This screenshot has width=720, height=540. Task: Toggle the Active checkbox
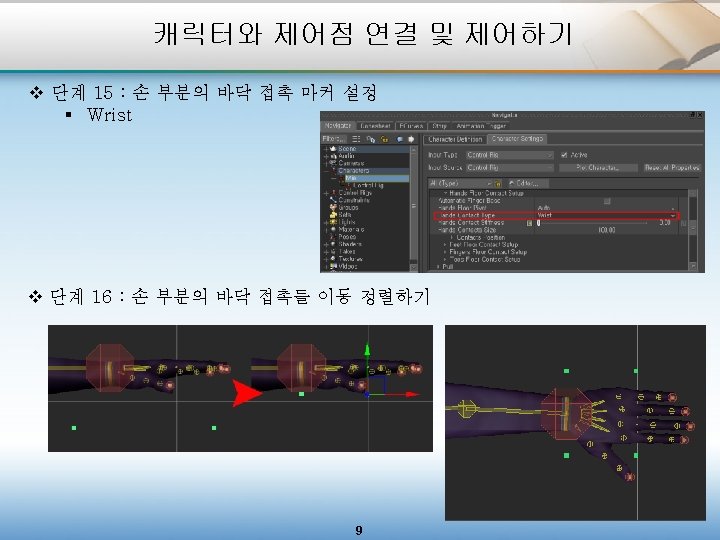tap(564, 155)
